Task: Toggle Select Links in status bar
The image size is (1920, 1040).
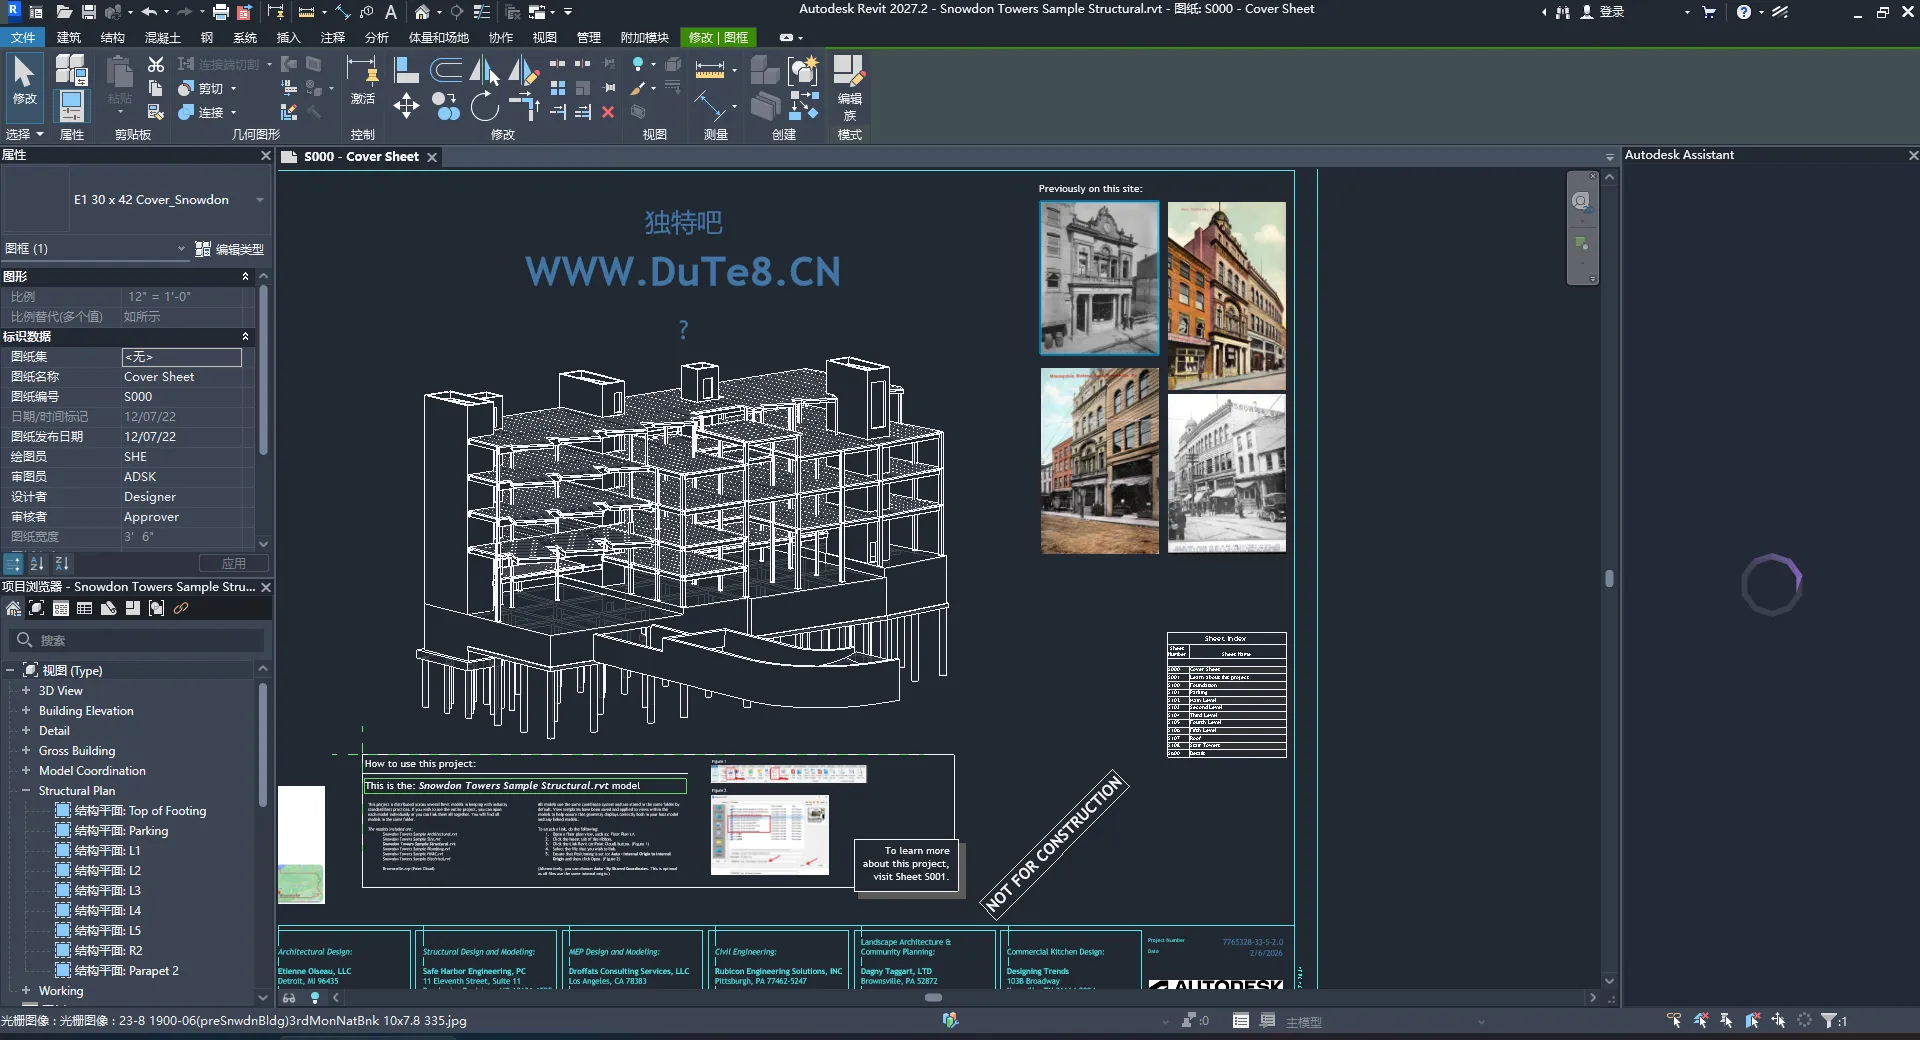Action: point(1674,1020)
